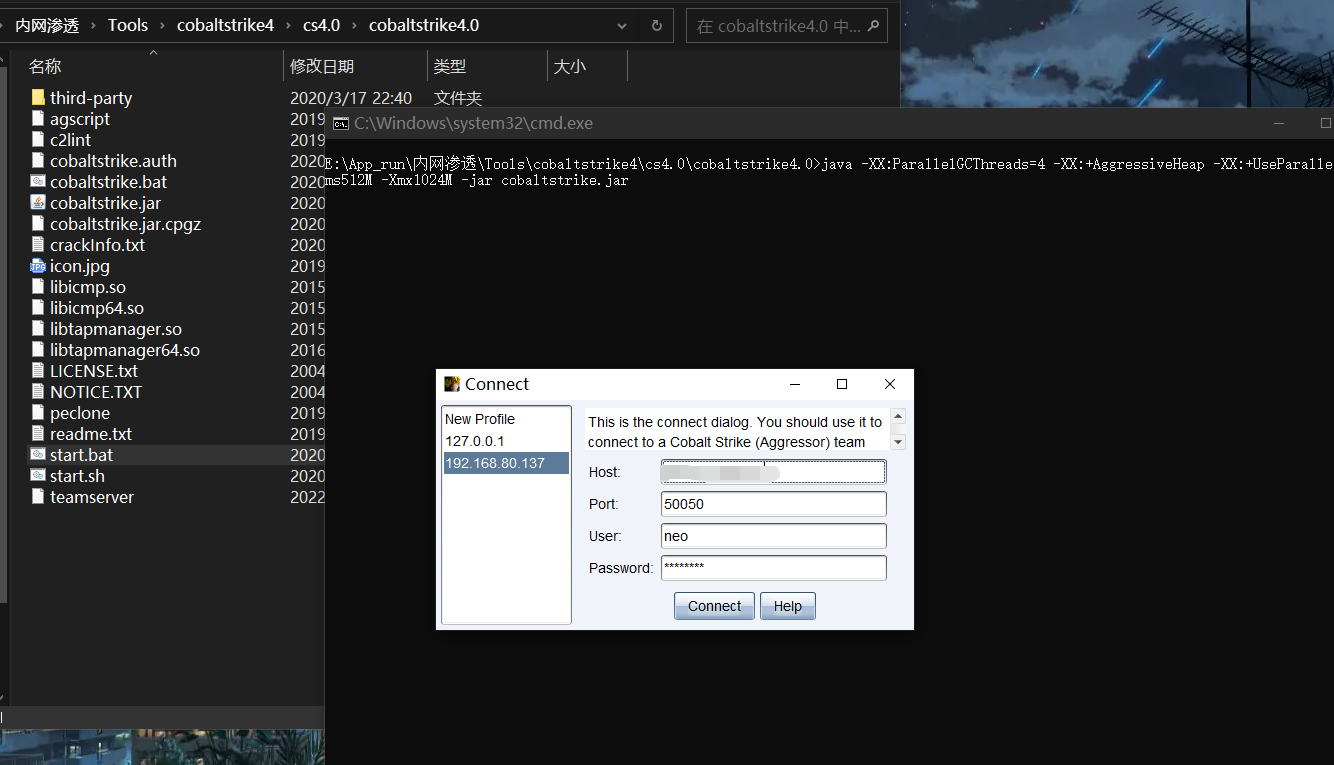
Task: Click the icon.jpg image file icon
Action: [38, 265]
